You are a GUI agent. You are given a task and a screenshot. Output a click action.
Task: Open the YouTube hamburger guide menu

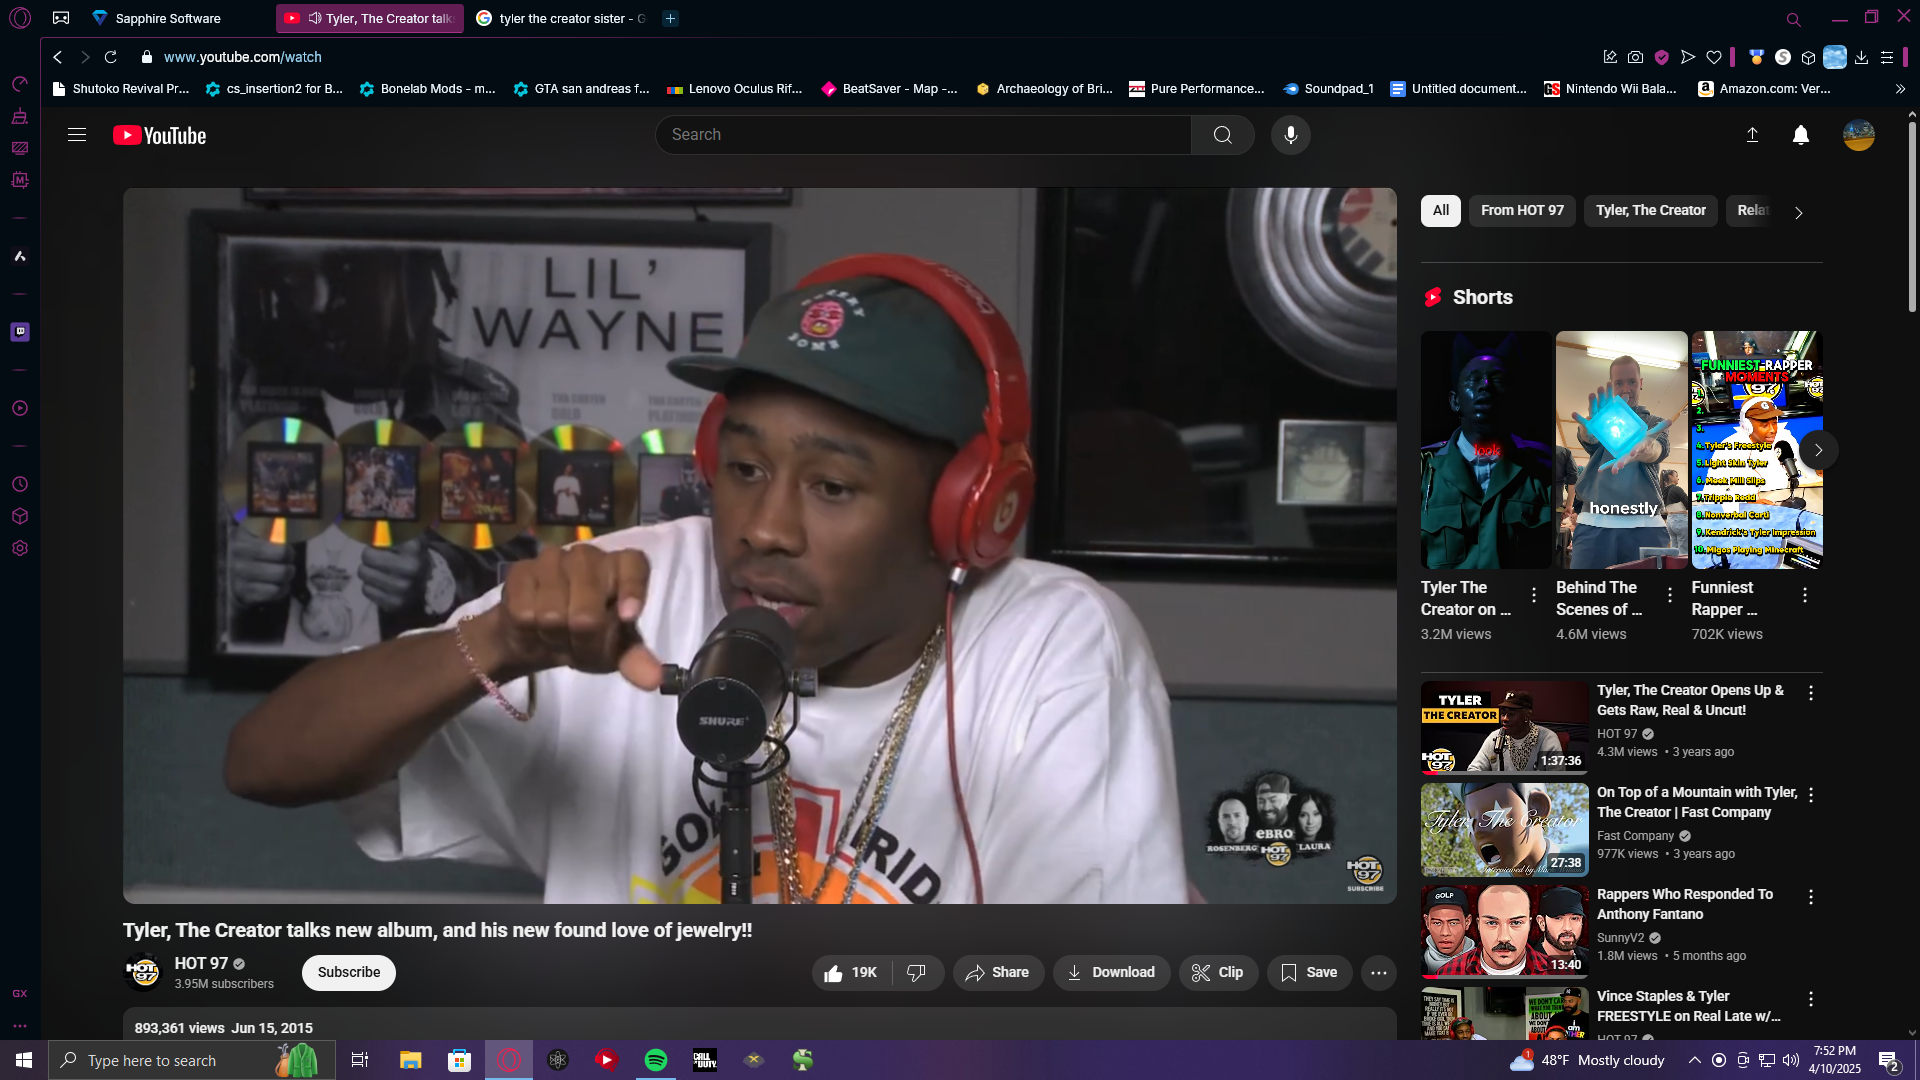77,135
